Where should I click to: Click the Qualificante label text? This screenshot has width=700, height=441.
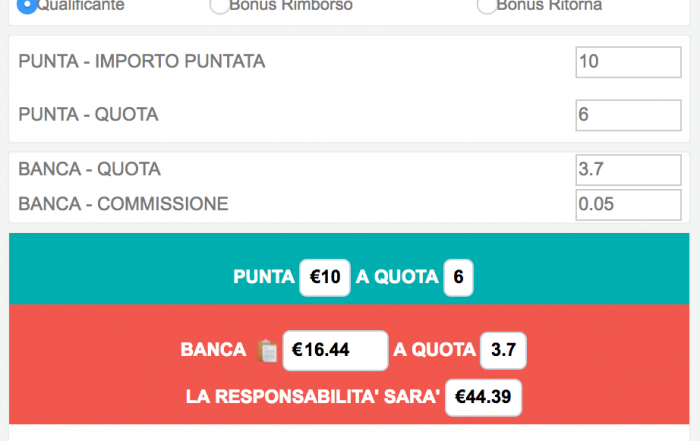[x=80, y=5]
